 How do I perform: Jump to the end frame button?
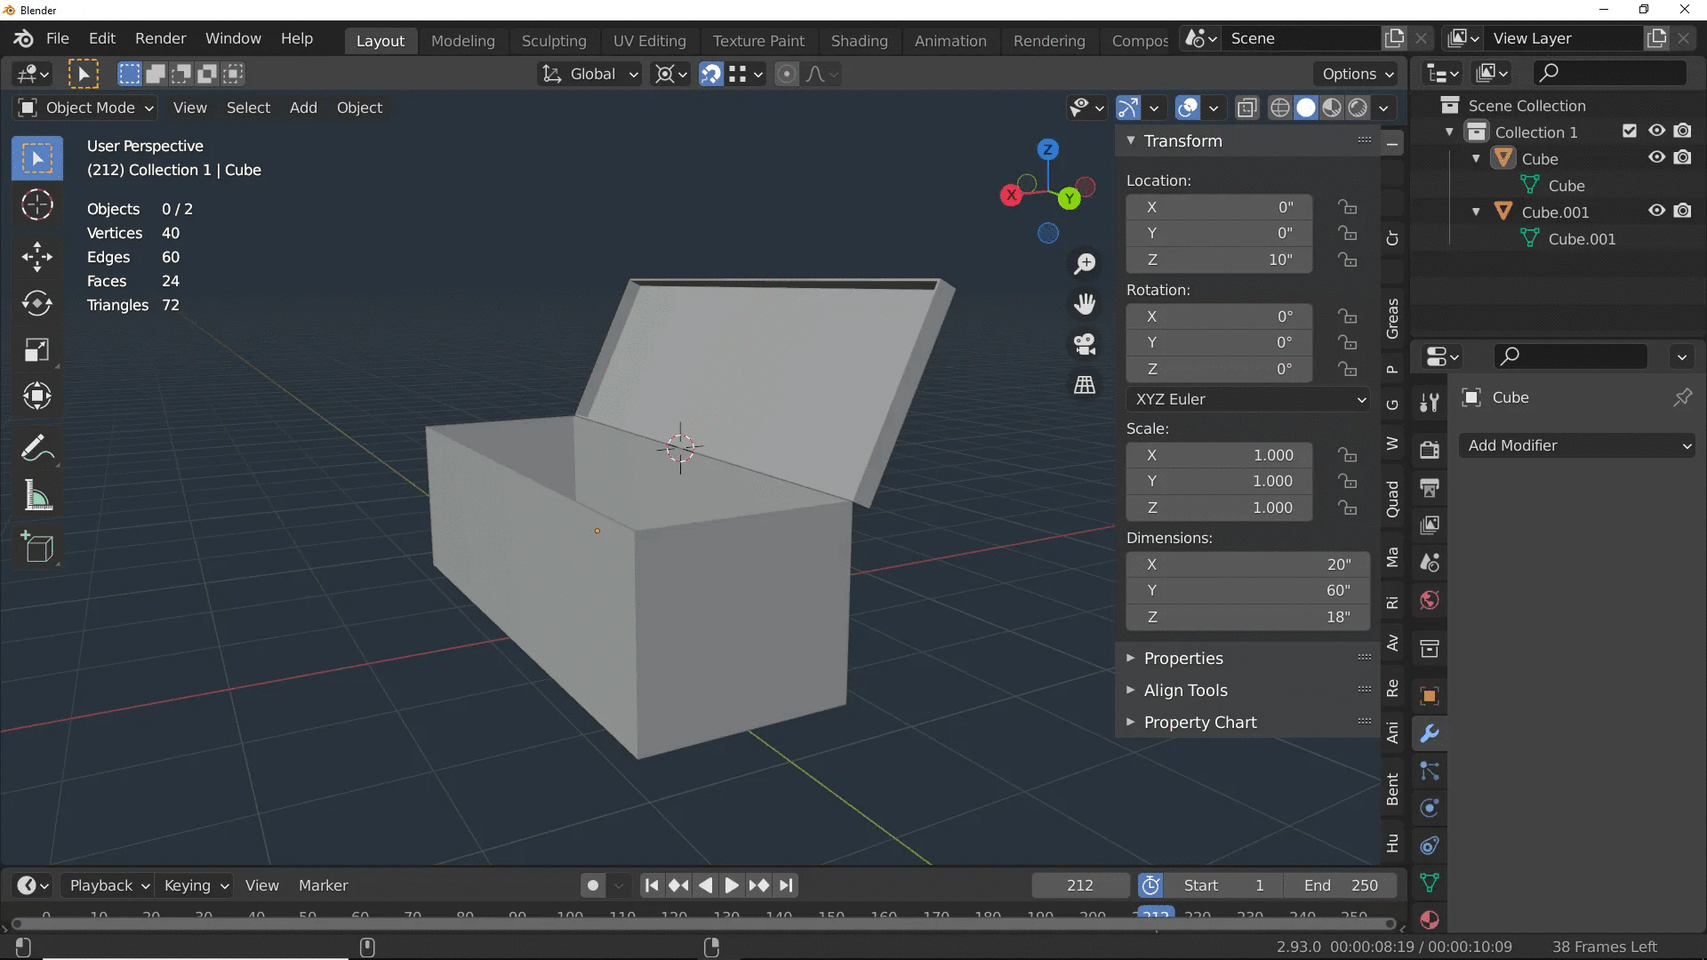786,885
